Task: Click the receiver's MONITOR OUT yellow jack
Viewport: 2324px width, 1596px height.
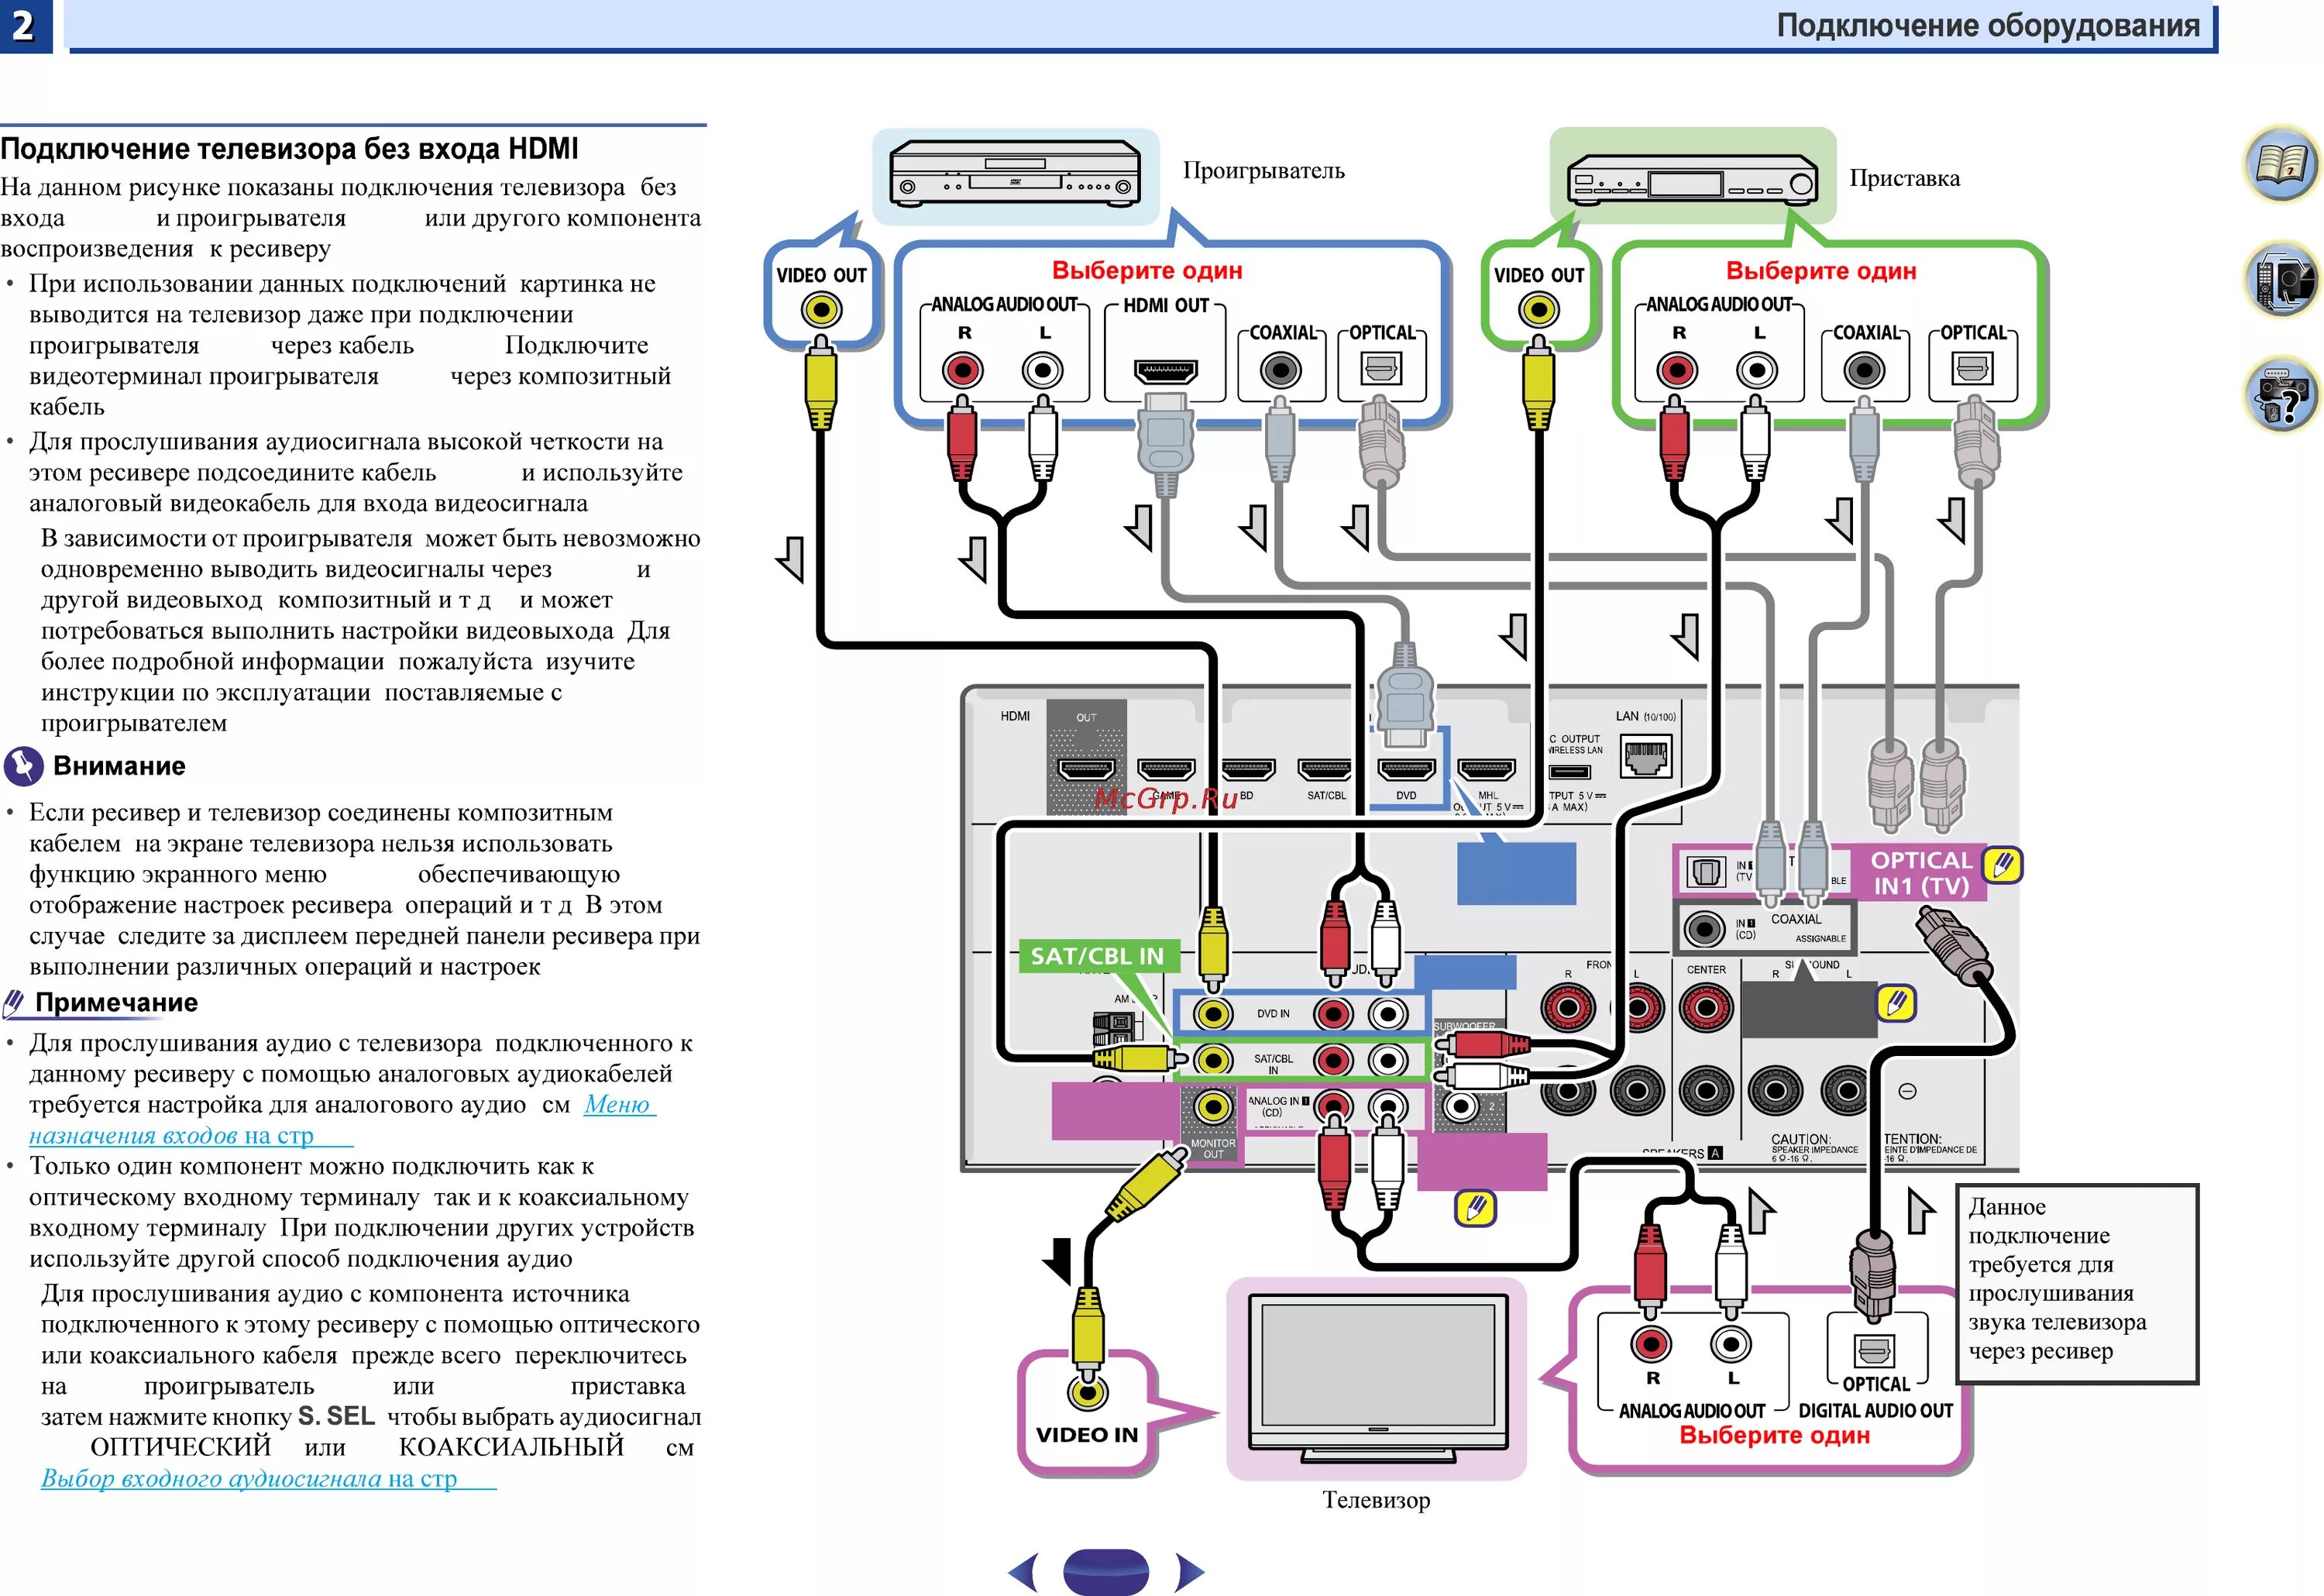Action: pyautogui.click(x=1213, y=1107)
